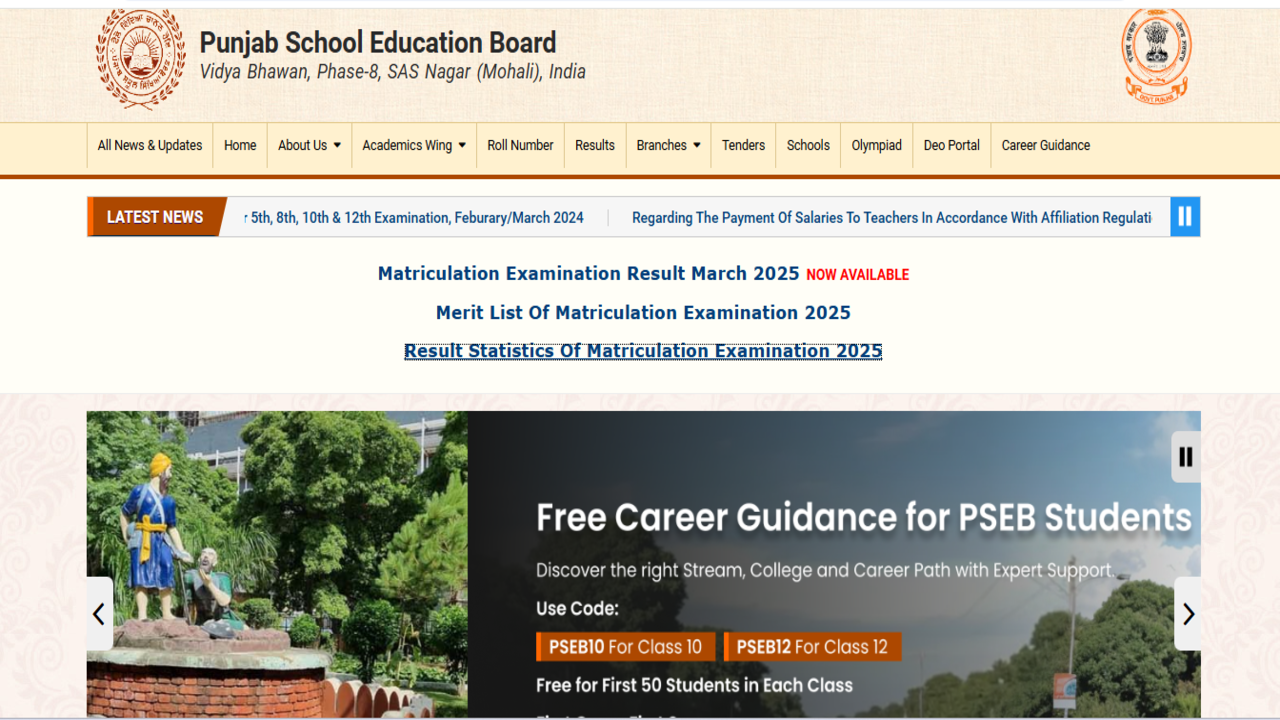Click the 'Use Code:' text in banner
This screenshot has width=1280, height=720.
(x=577, y=608)
